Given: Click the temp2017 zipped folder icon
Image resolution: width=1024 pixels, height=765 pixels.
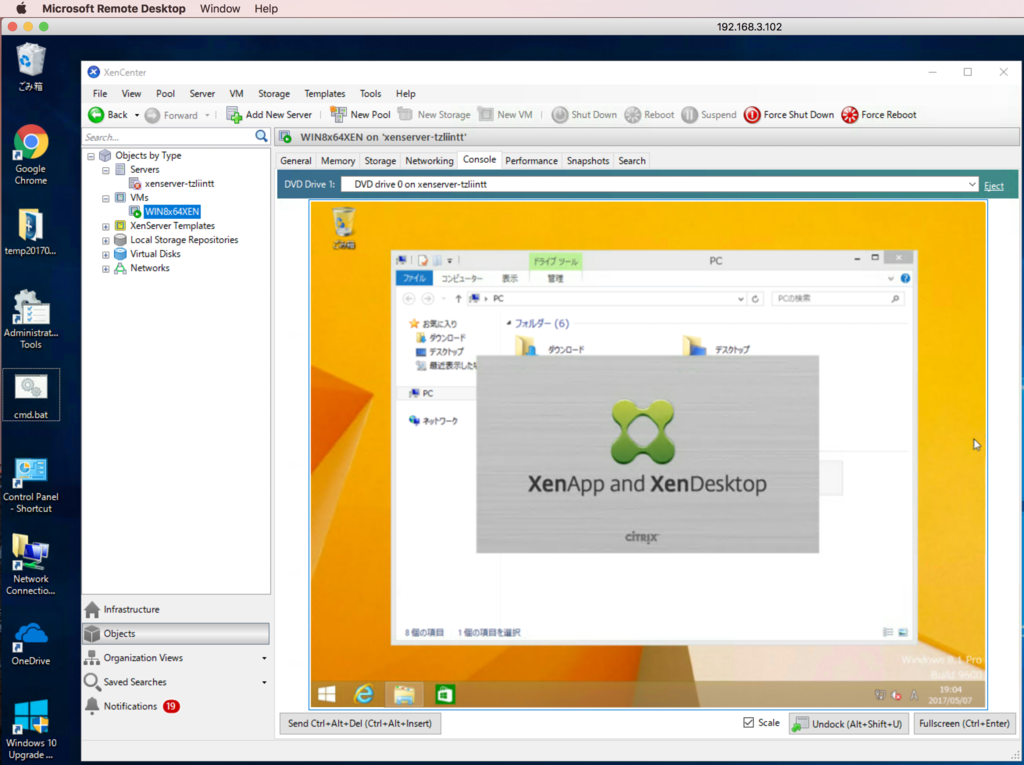Looking at the screenshot, I should (x=31, y=232).
